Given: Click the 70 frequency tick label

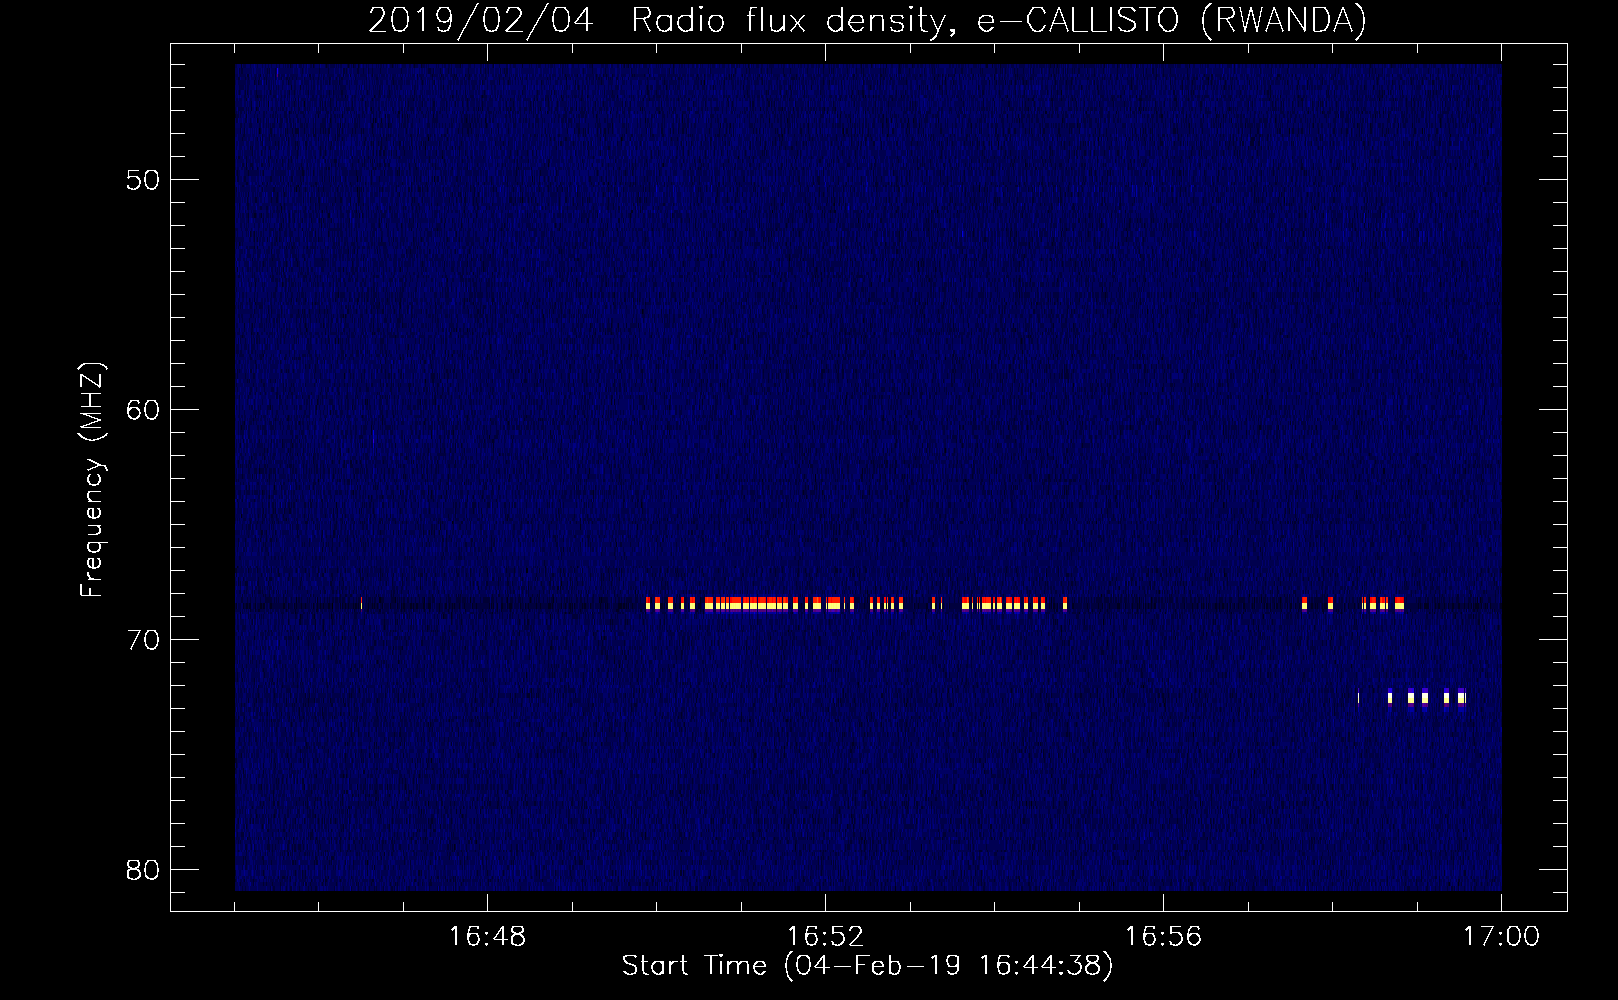Looking at the screenshot, I should 143,640.
